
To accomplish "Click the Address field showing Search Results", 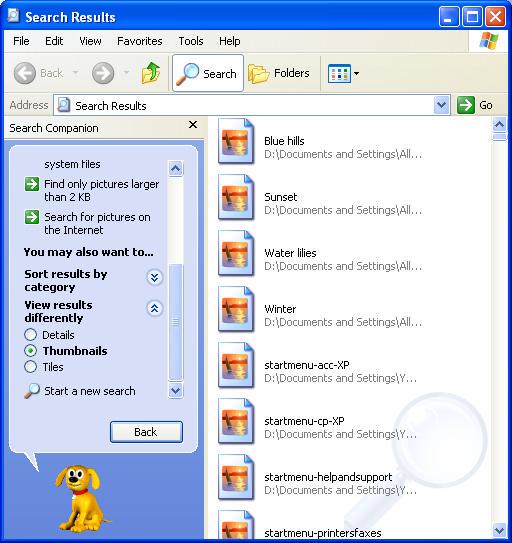I will tap(252, 105).
